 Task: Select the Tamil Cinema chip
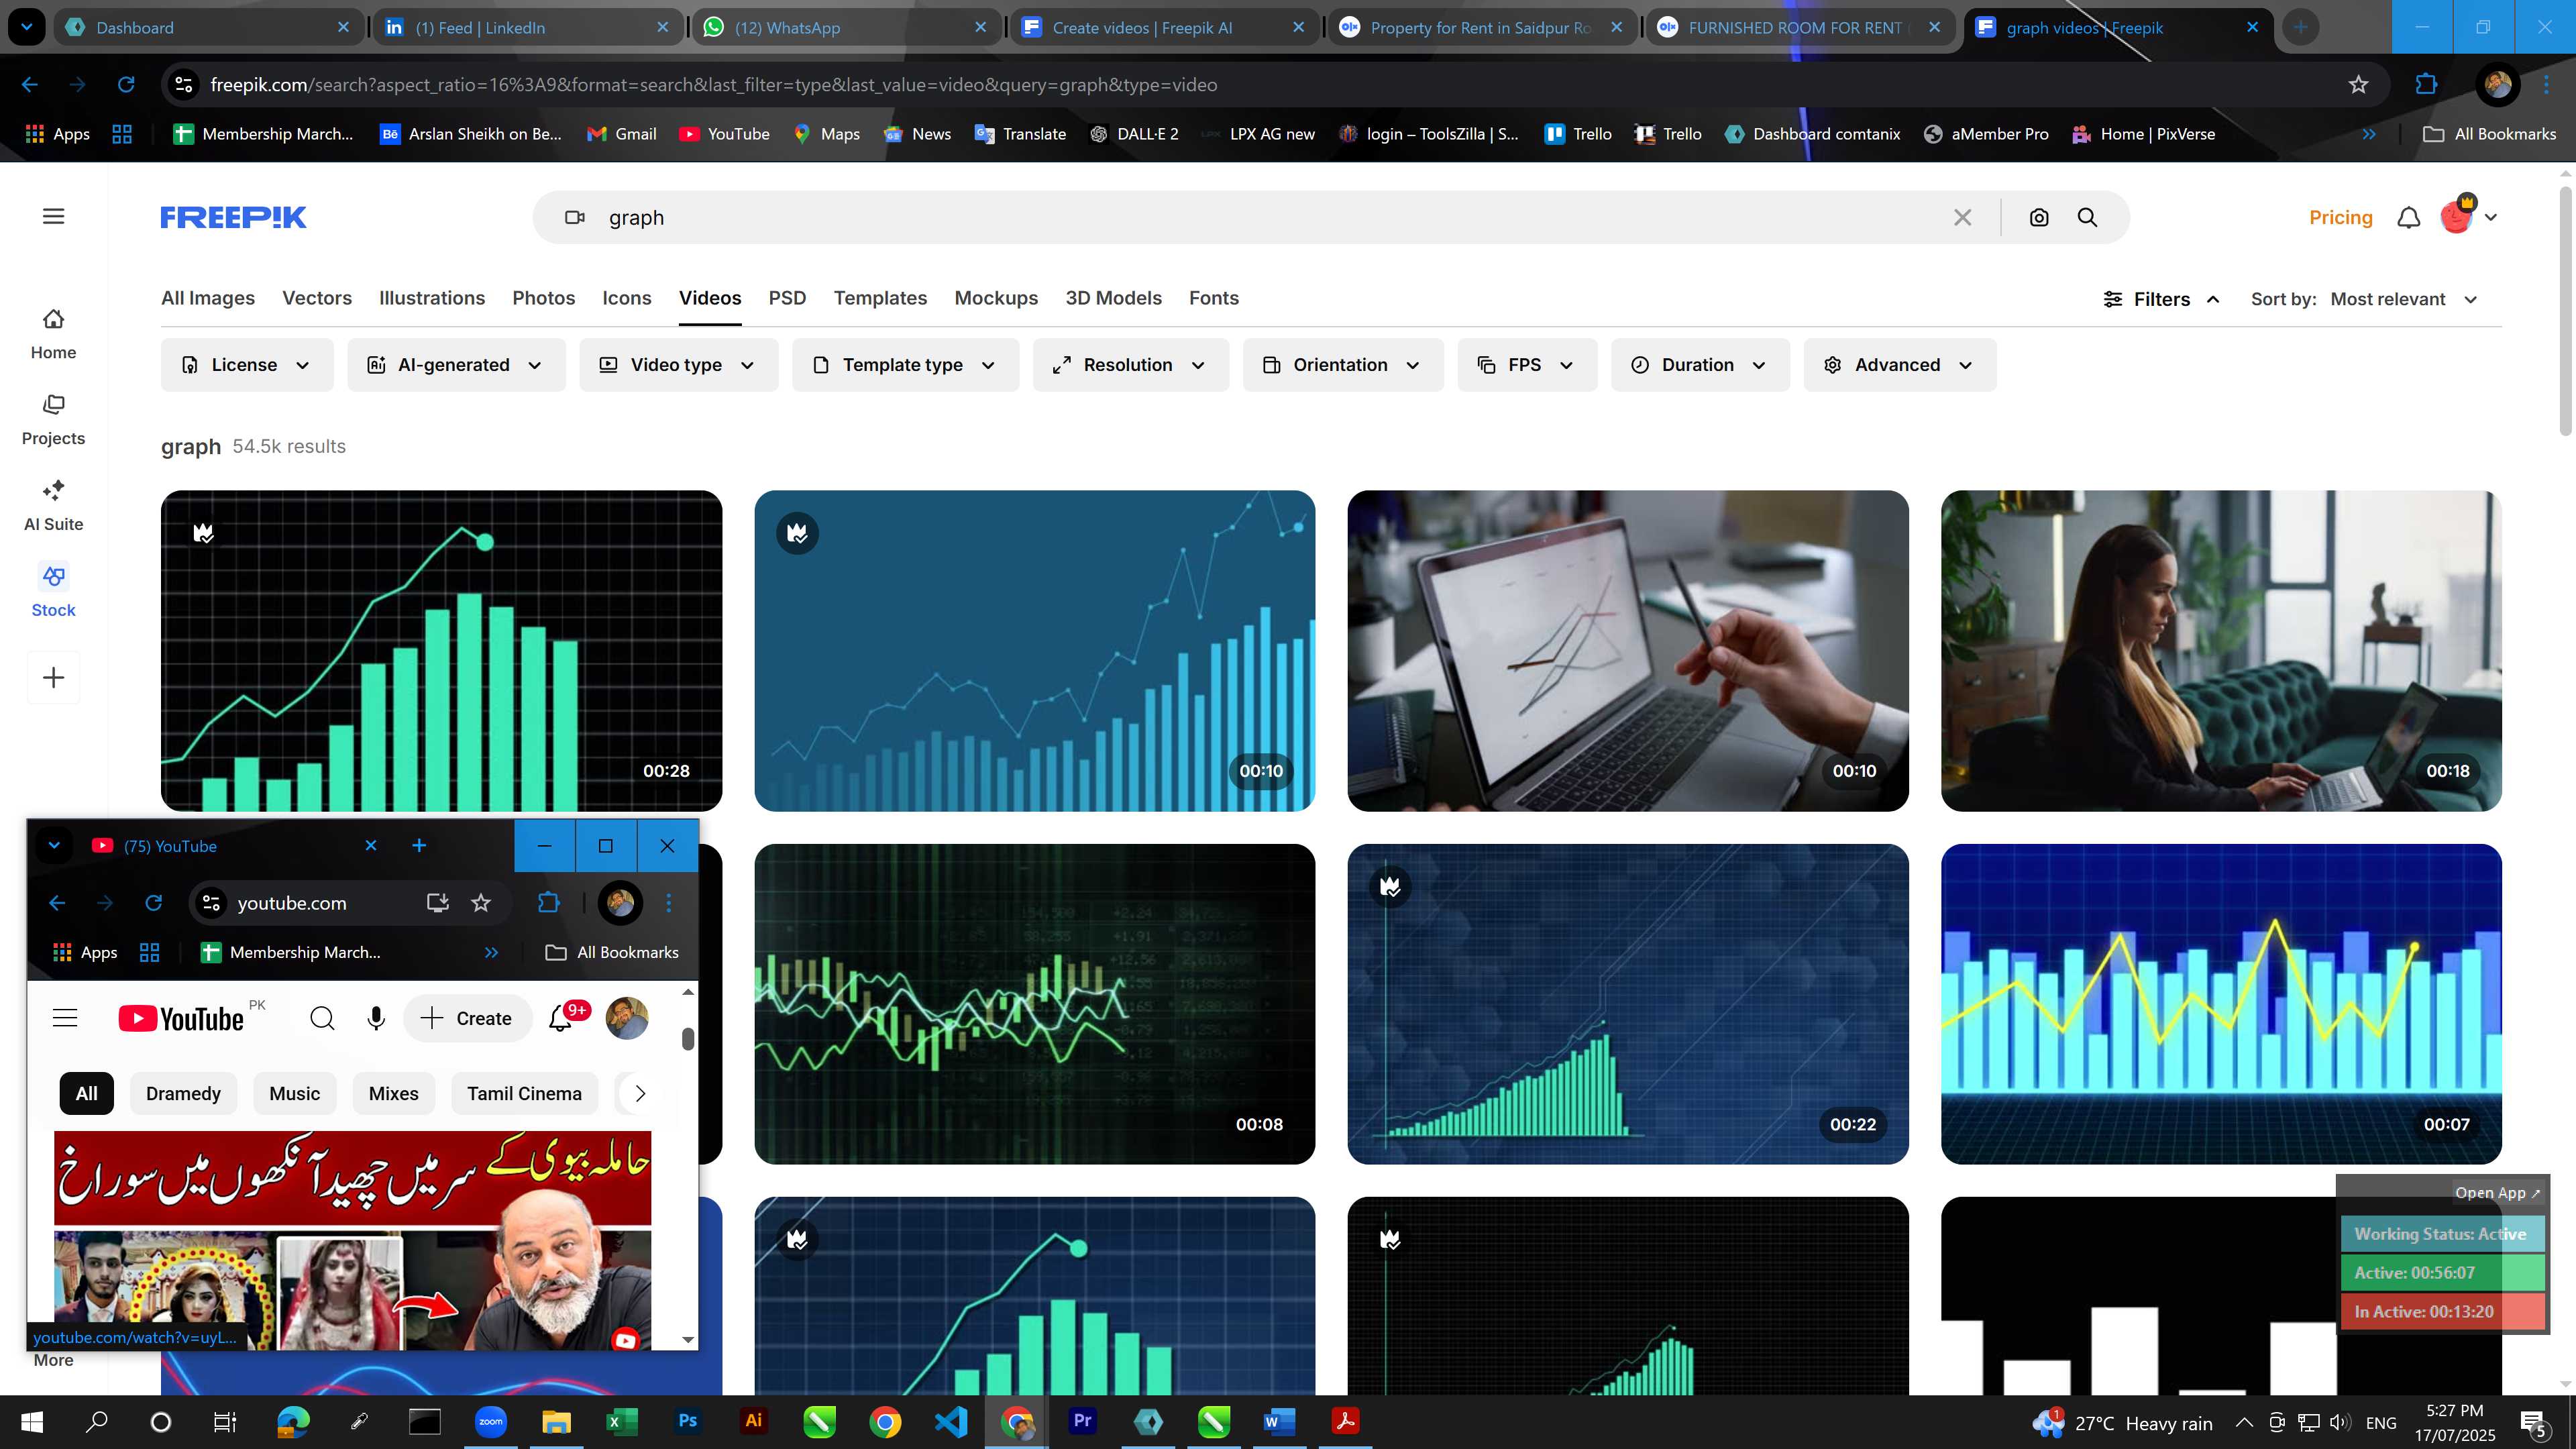coord(524,1093)
